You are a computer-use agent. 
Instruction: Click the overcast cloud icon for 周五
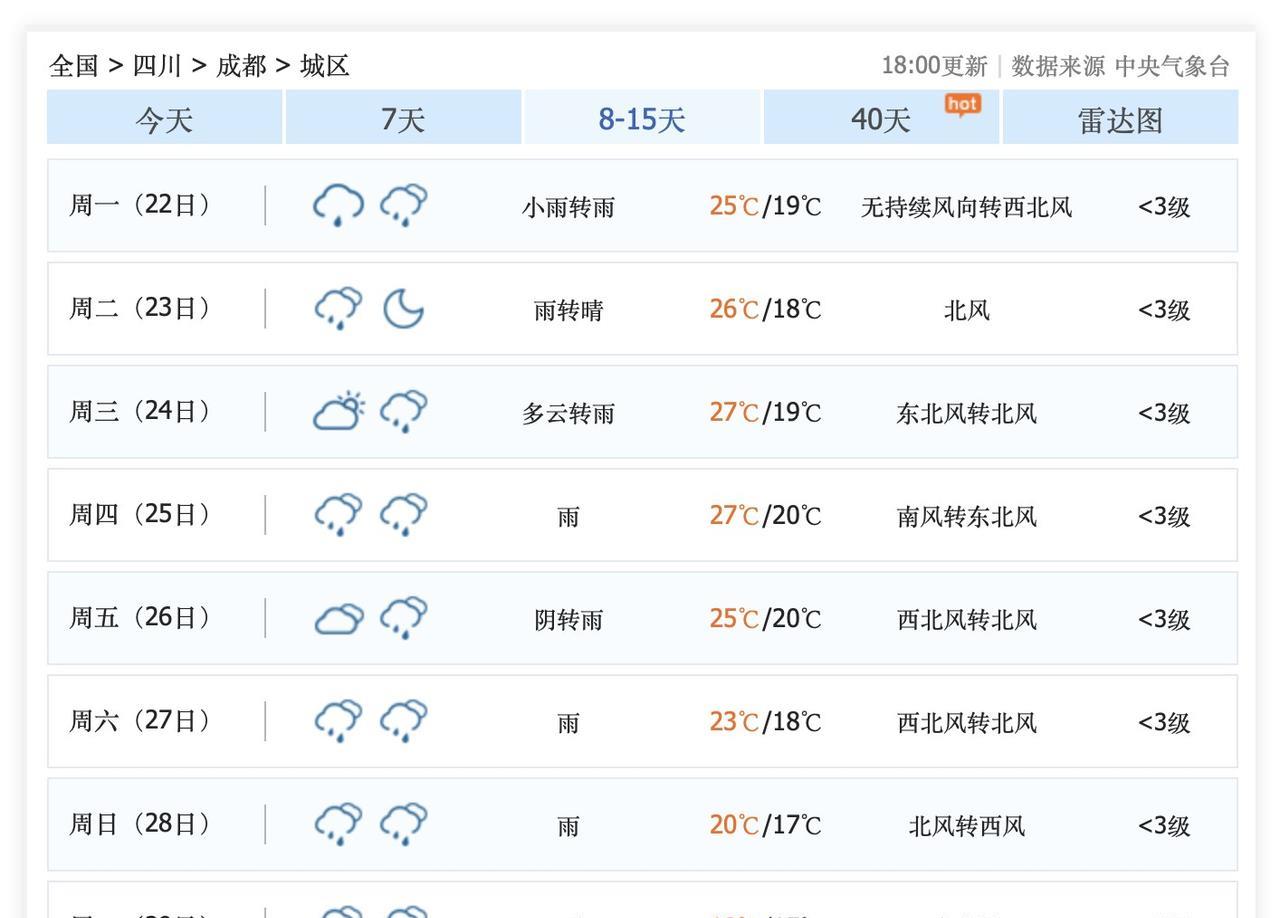(339, 619)
